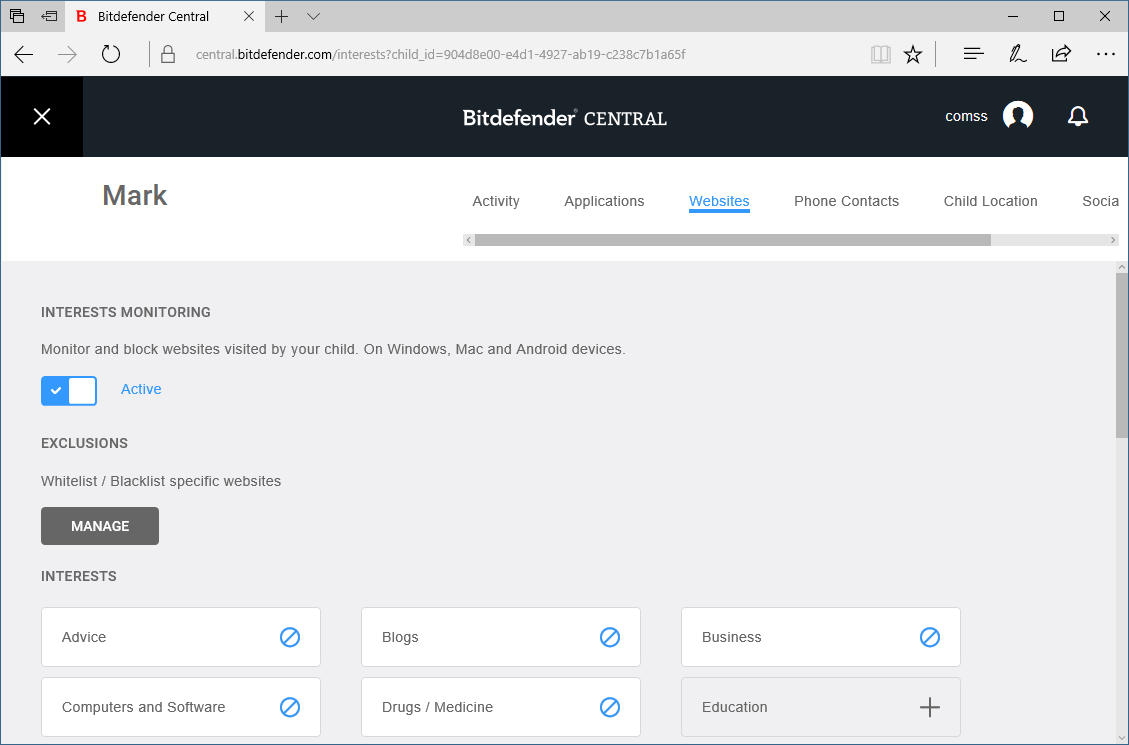Close the panel using the X icon

[x=41, y=116]
